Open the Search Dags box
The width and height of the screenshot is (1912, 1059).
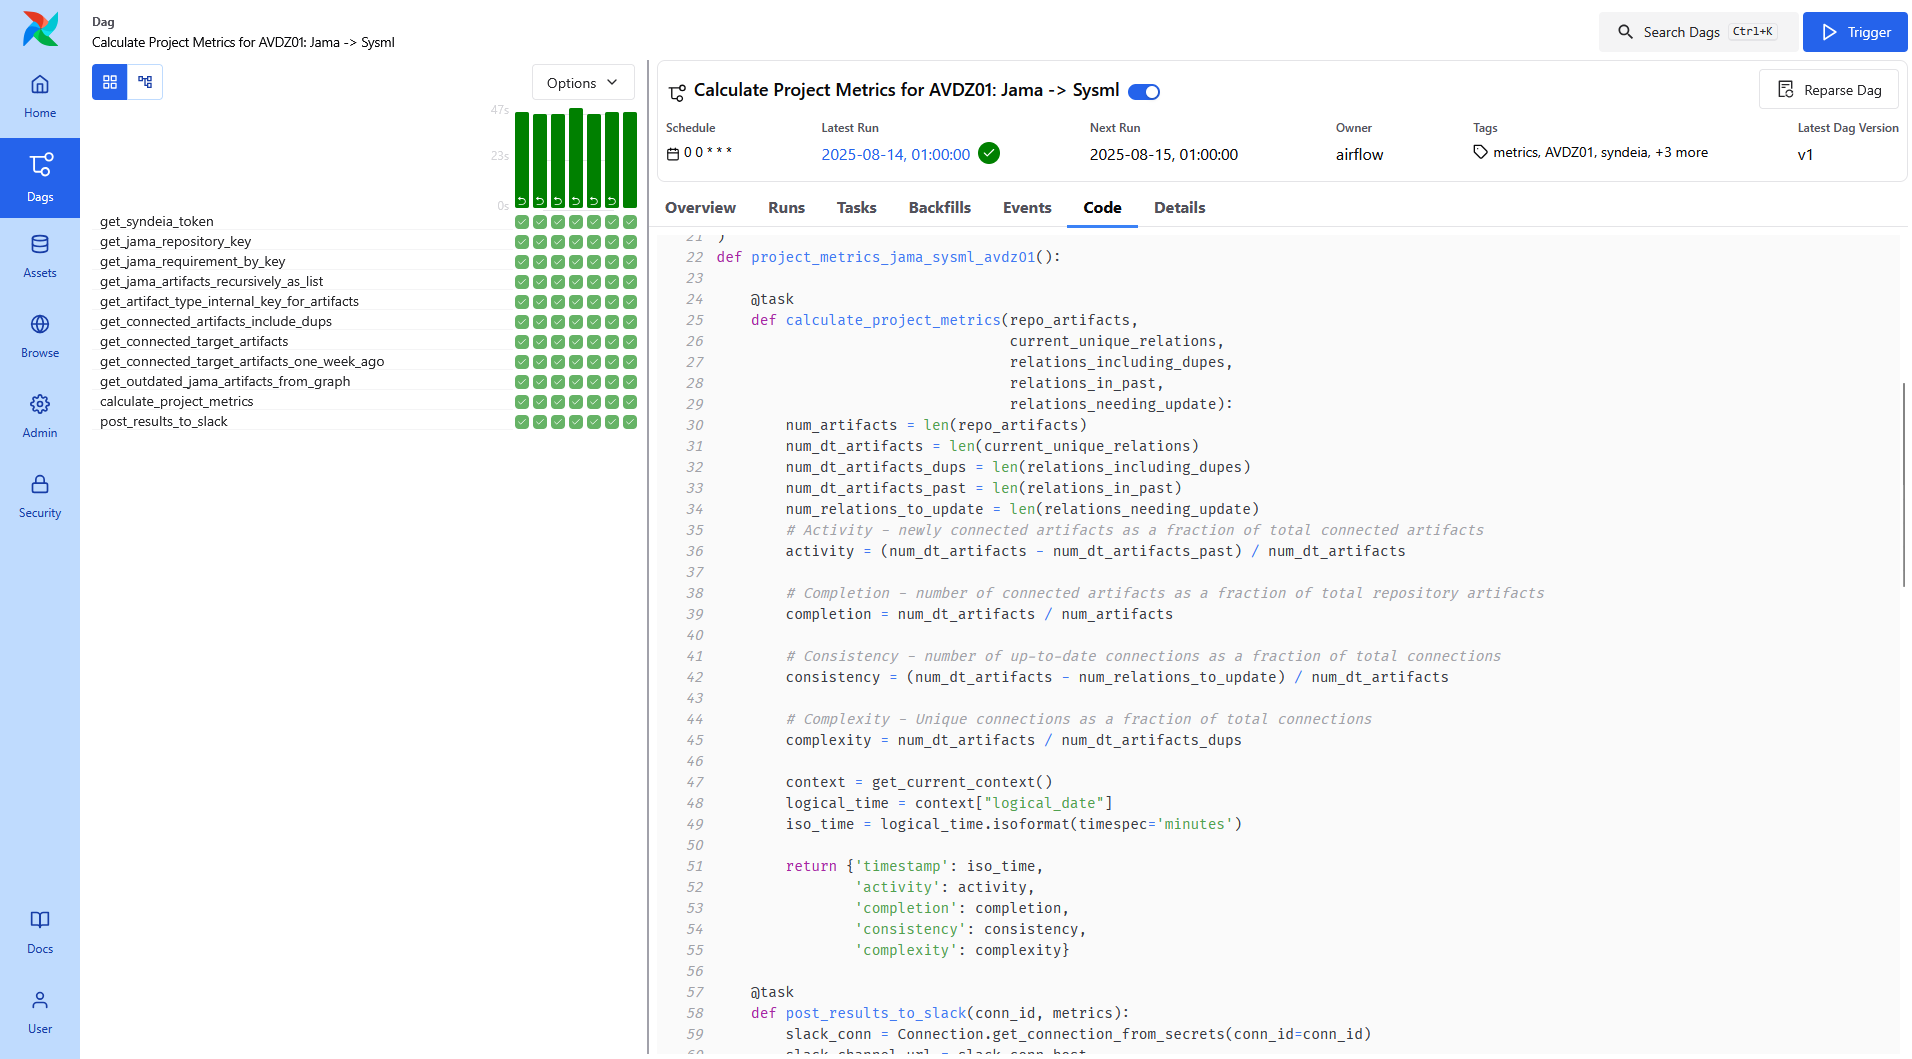1697,32
